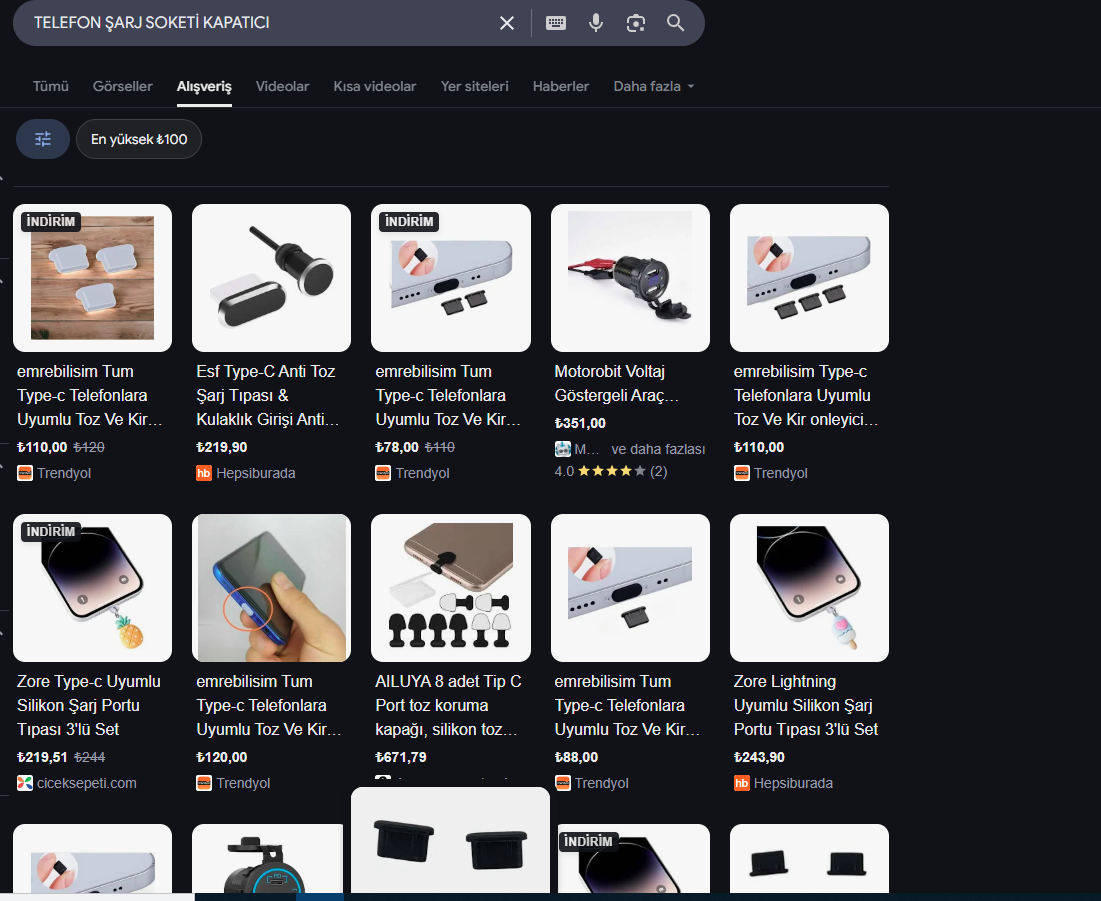Click the 4.0 star rating of Motorobit
The height and width of the screenshot is (901, 1101).
[610, 471]
